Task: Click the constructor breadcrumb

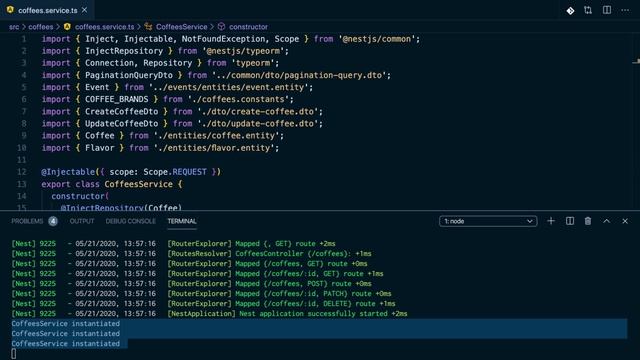Action: 248,27
